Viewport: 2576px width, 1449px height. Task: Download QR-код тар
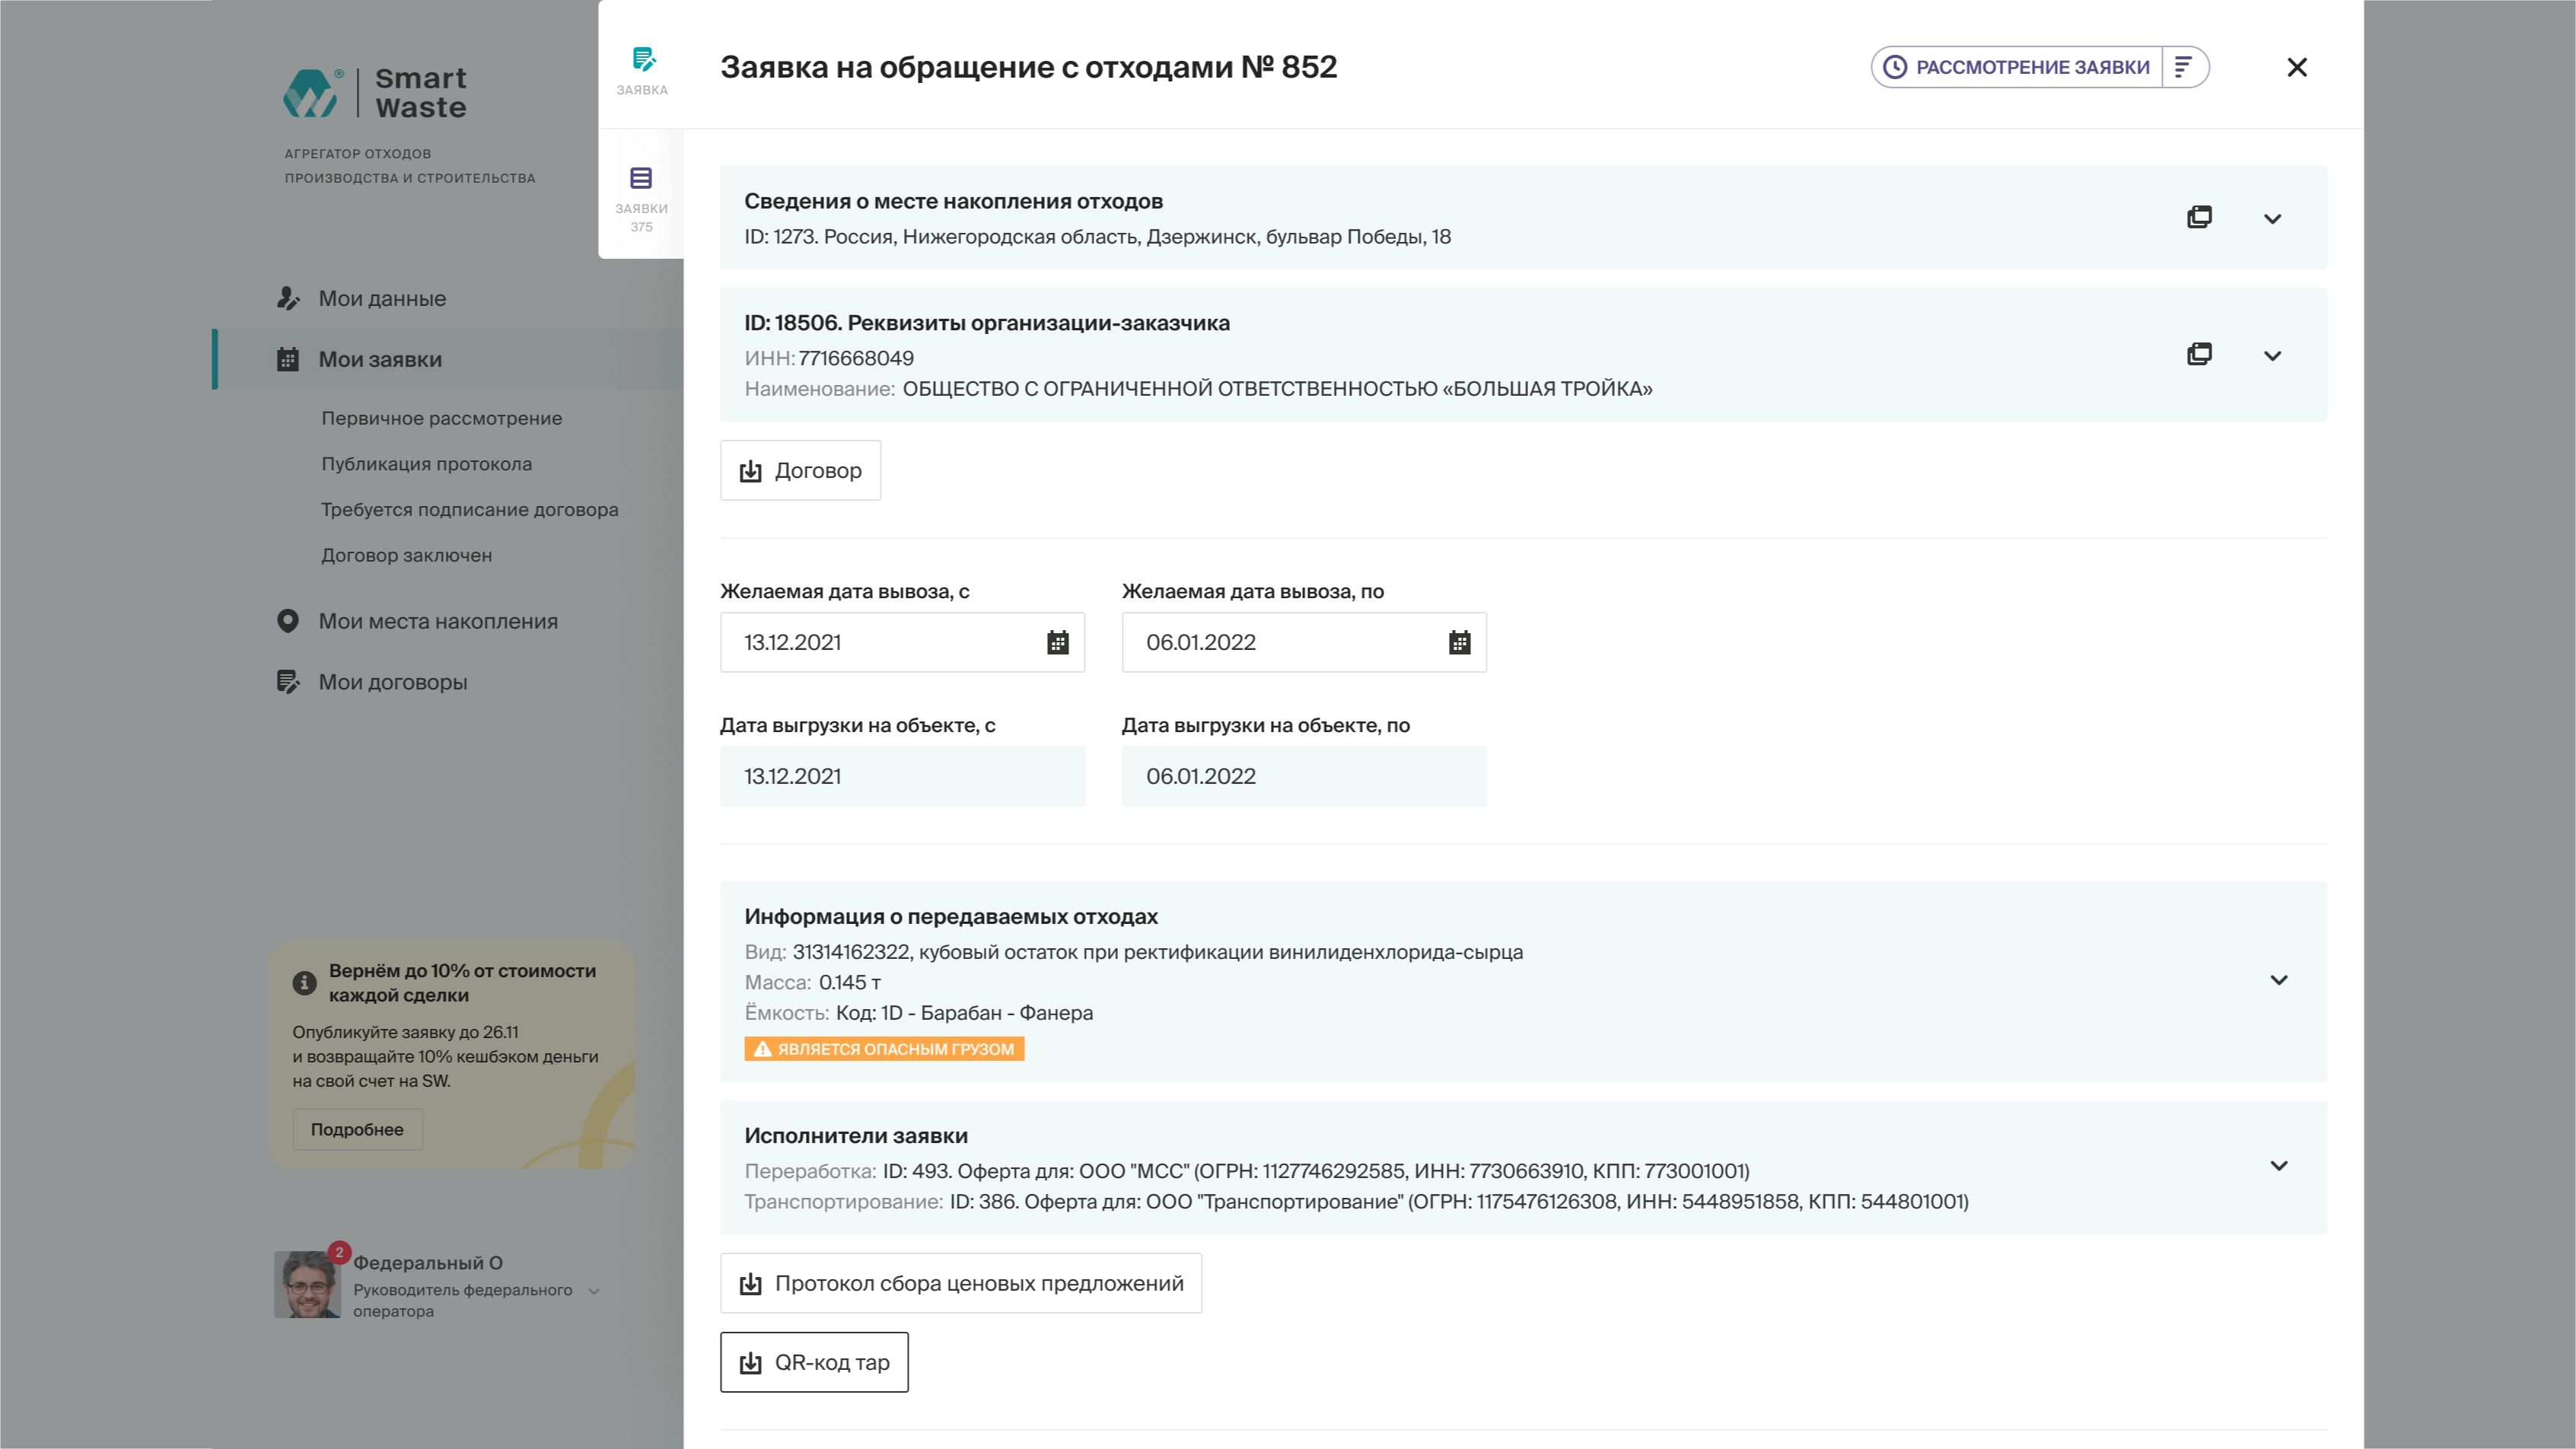814,1362
